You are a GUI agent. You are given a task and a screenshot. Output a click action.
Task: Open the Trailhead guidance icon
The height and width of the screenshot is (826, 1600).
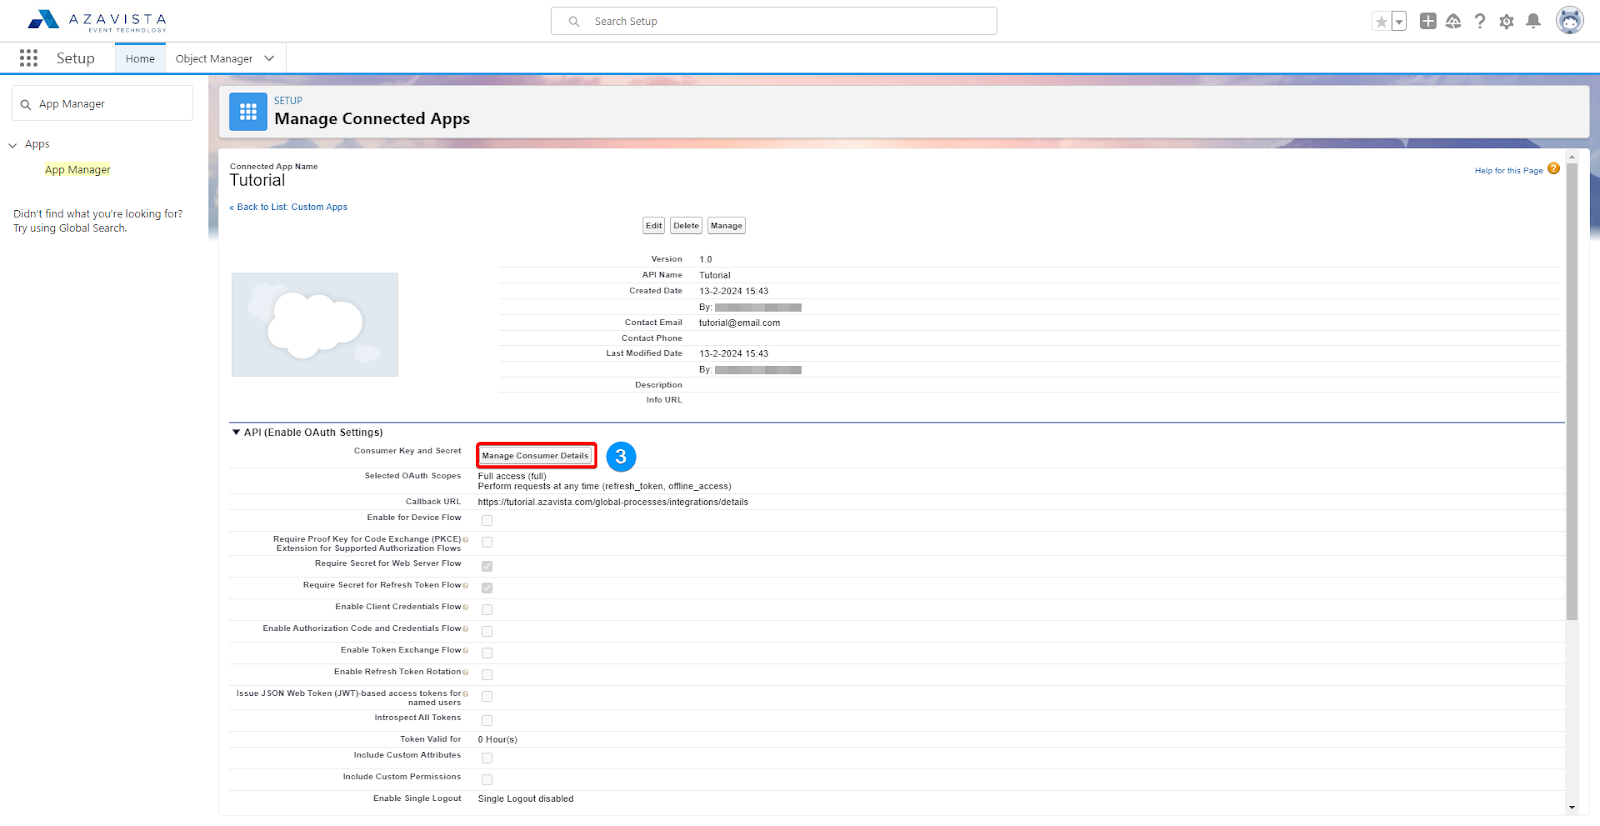[x=1454, y=21]
